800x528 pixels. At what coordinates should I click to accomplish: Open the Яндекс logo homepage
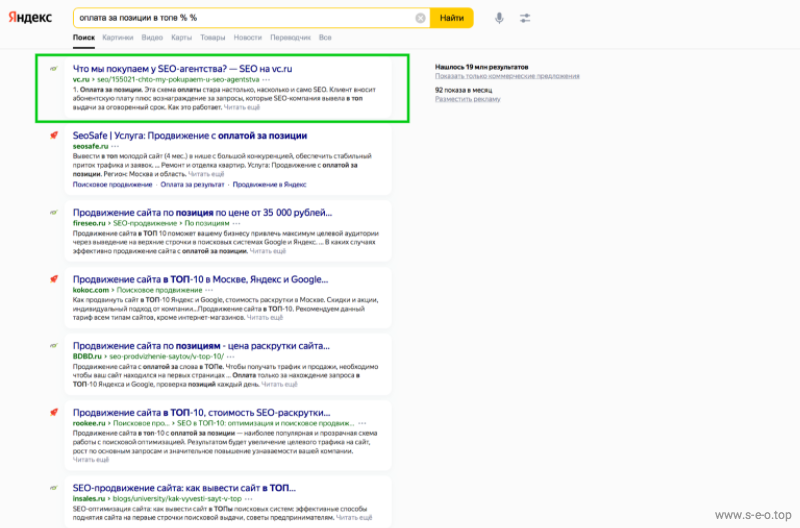coord(30,17)
